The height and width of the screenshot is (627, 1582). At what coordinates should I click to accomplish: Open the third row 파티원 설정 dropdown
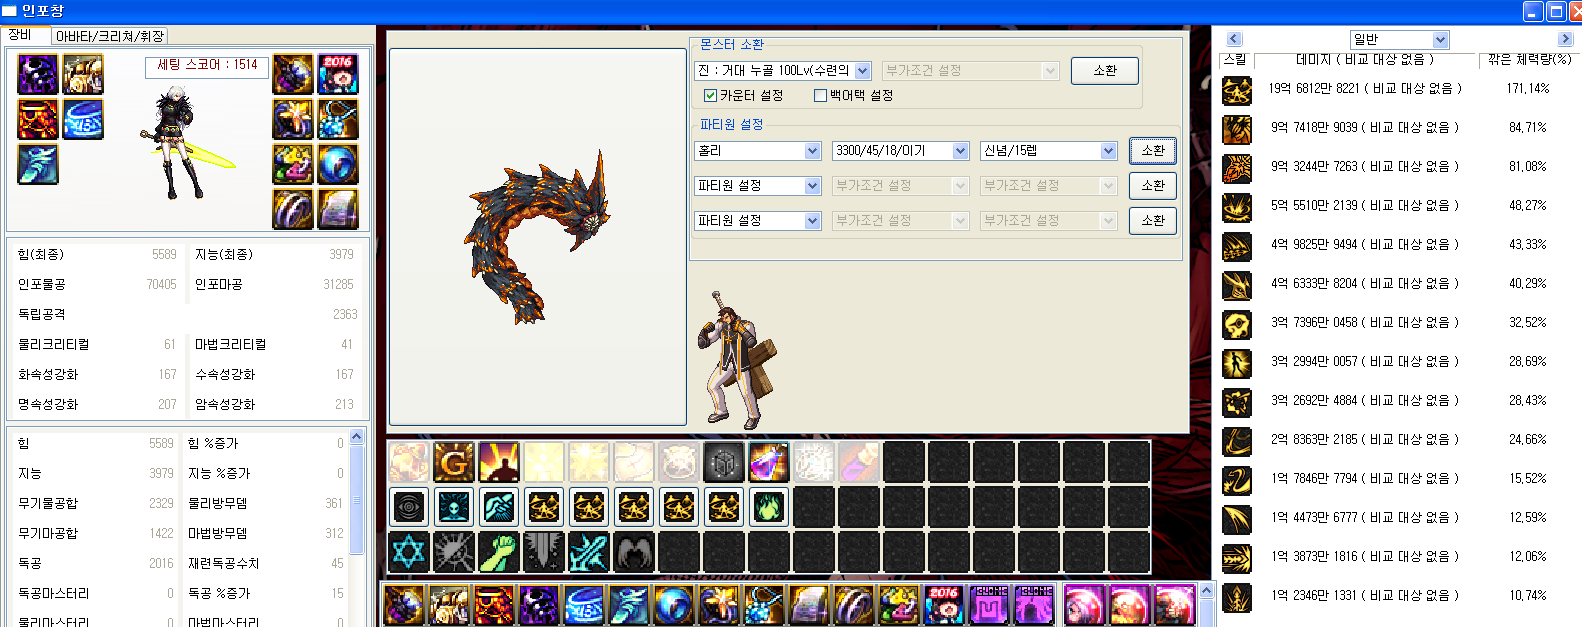pos(758,221)
